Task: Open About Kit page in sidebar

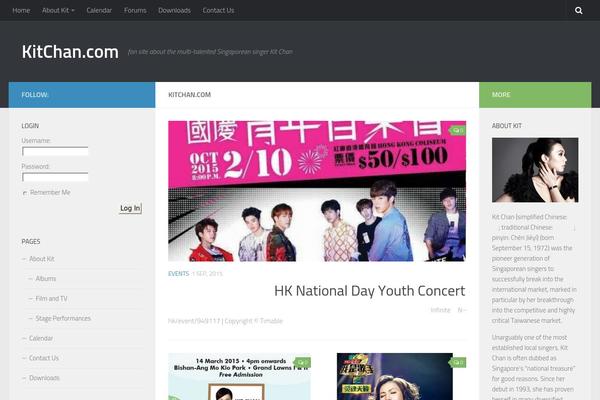Action: click(x=42, y=259)
